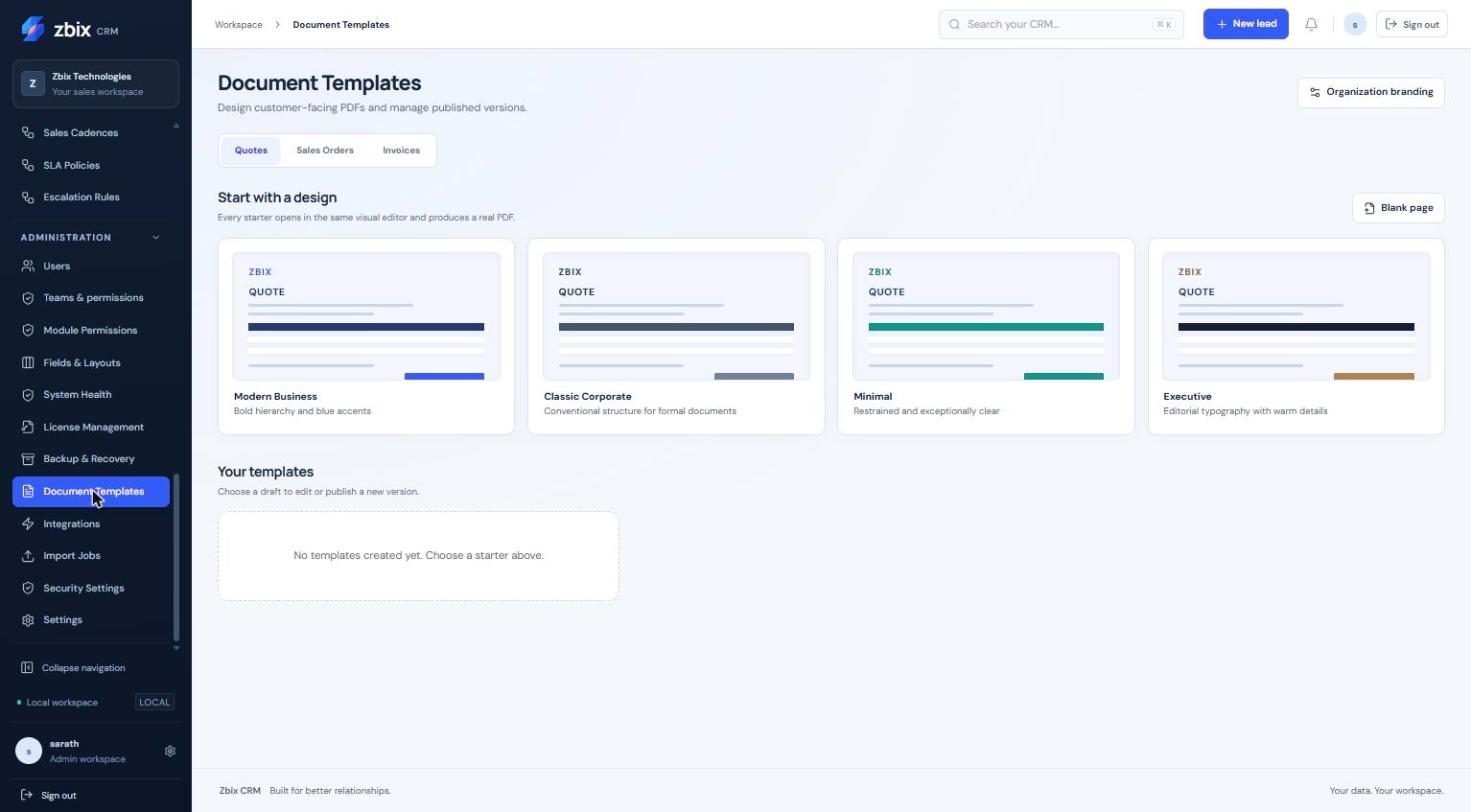
Task: Click the LOCAL workspace badge
Action: (154, 703)
